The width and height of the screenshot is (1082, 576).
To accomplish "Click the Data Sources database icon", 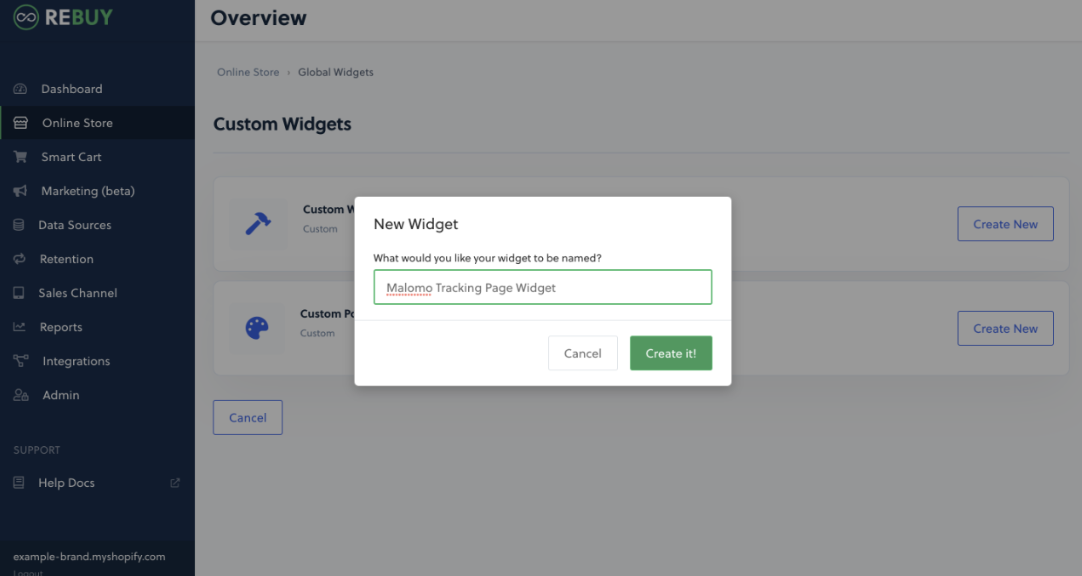I will click(19, 225).
